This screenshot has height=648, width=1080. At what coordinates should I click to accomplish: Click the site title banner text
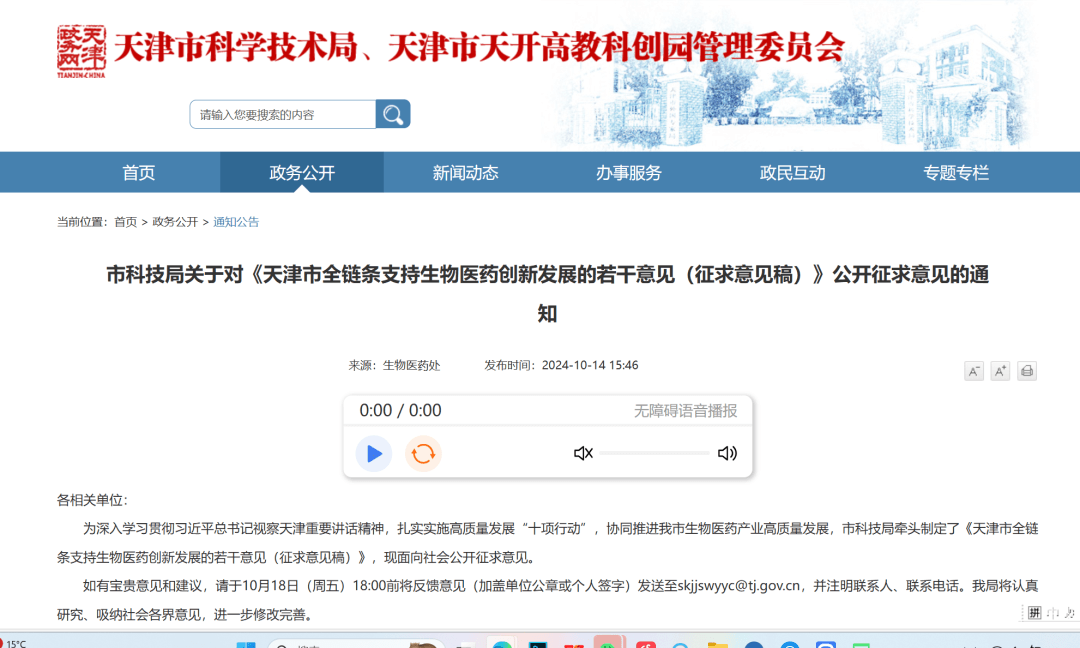[x=479, y=48]
